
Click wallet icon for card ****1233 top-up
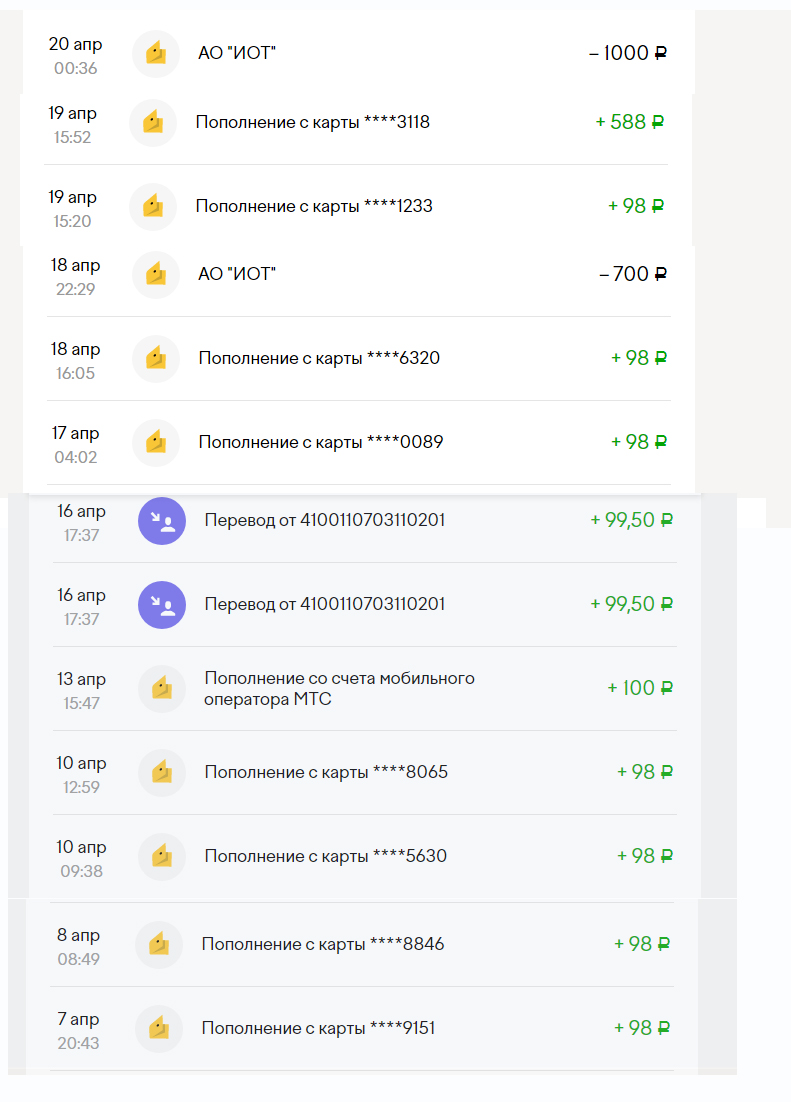tap(152, 207)
